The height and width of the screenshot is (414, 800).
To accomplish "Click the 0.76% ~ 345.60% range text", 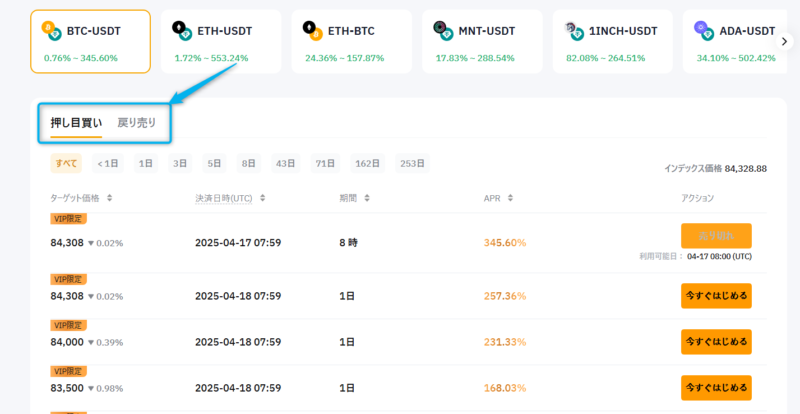I will point(81,58).
